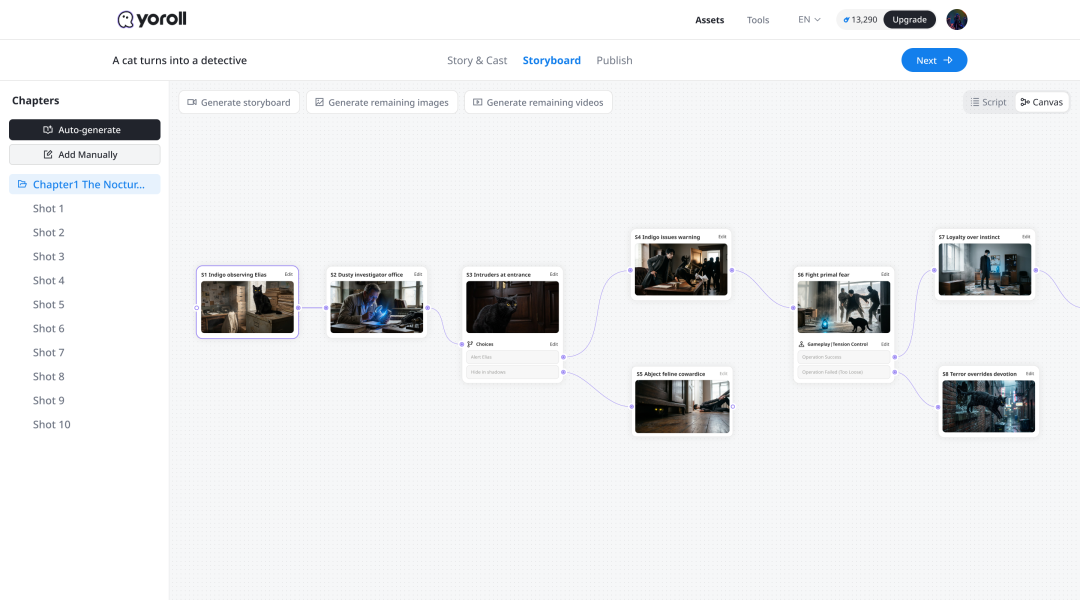1080x600 pixels.
Task: Open S5 Abject feline cowardice thumbnail
Action: 682,406
